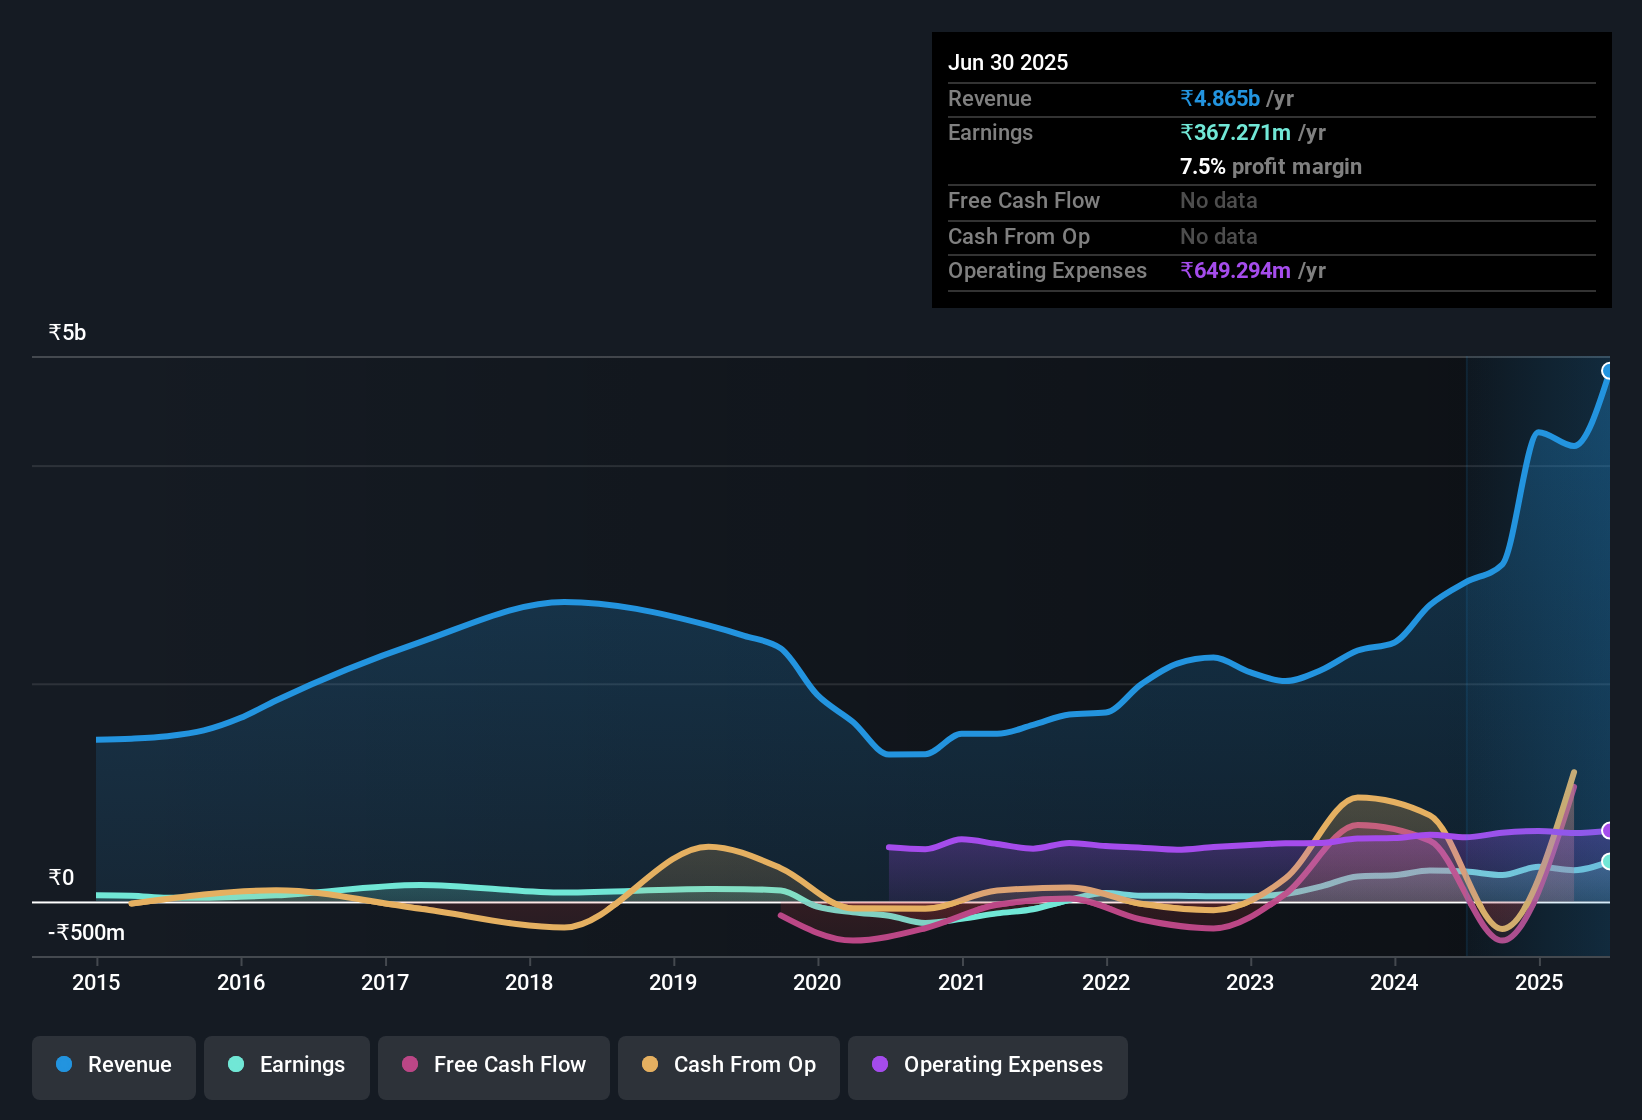Click the Jun 30 2025 tooltip header
Viewport: 1642px width, 1120px height.
(x=1008, y=62)
